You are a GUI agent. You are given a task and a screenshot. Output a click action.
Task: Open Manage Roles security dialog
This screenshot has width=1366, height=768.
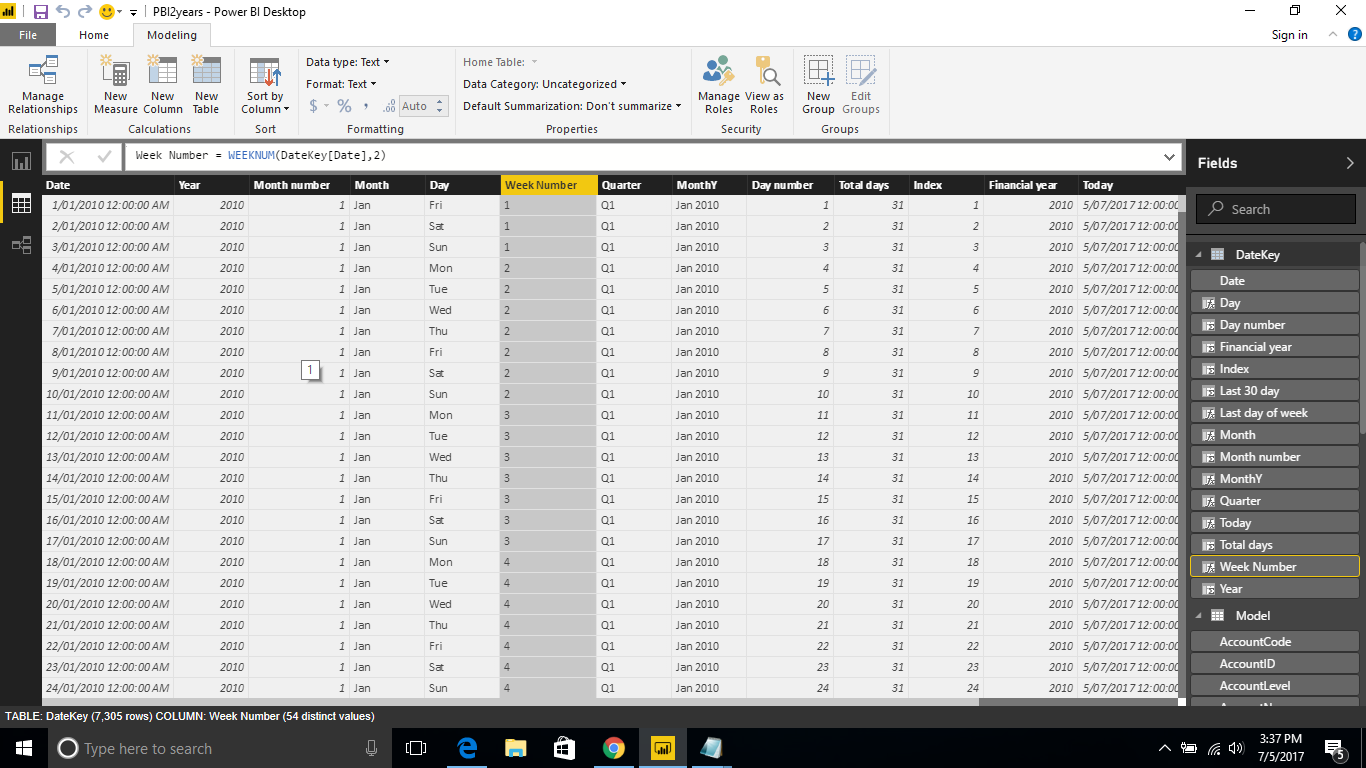tap(719, 85)
